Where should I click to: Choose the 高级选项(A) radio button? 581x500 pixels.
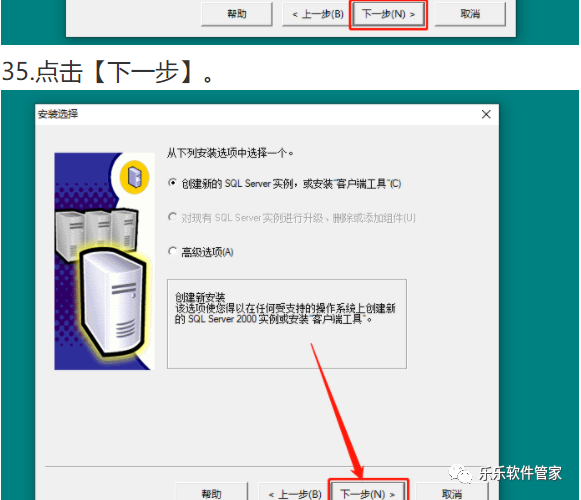pos(172,251)
